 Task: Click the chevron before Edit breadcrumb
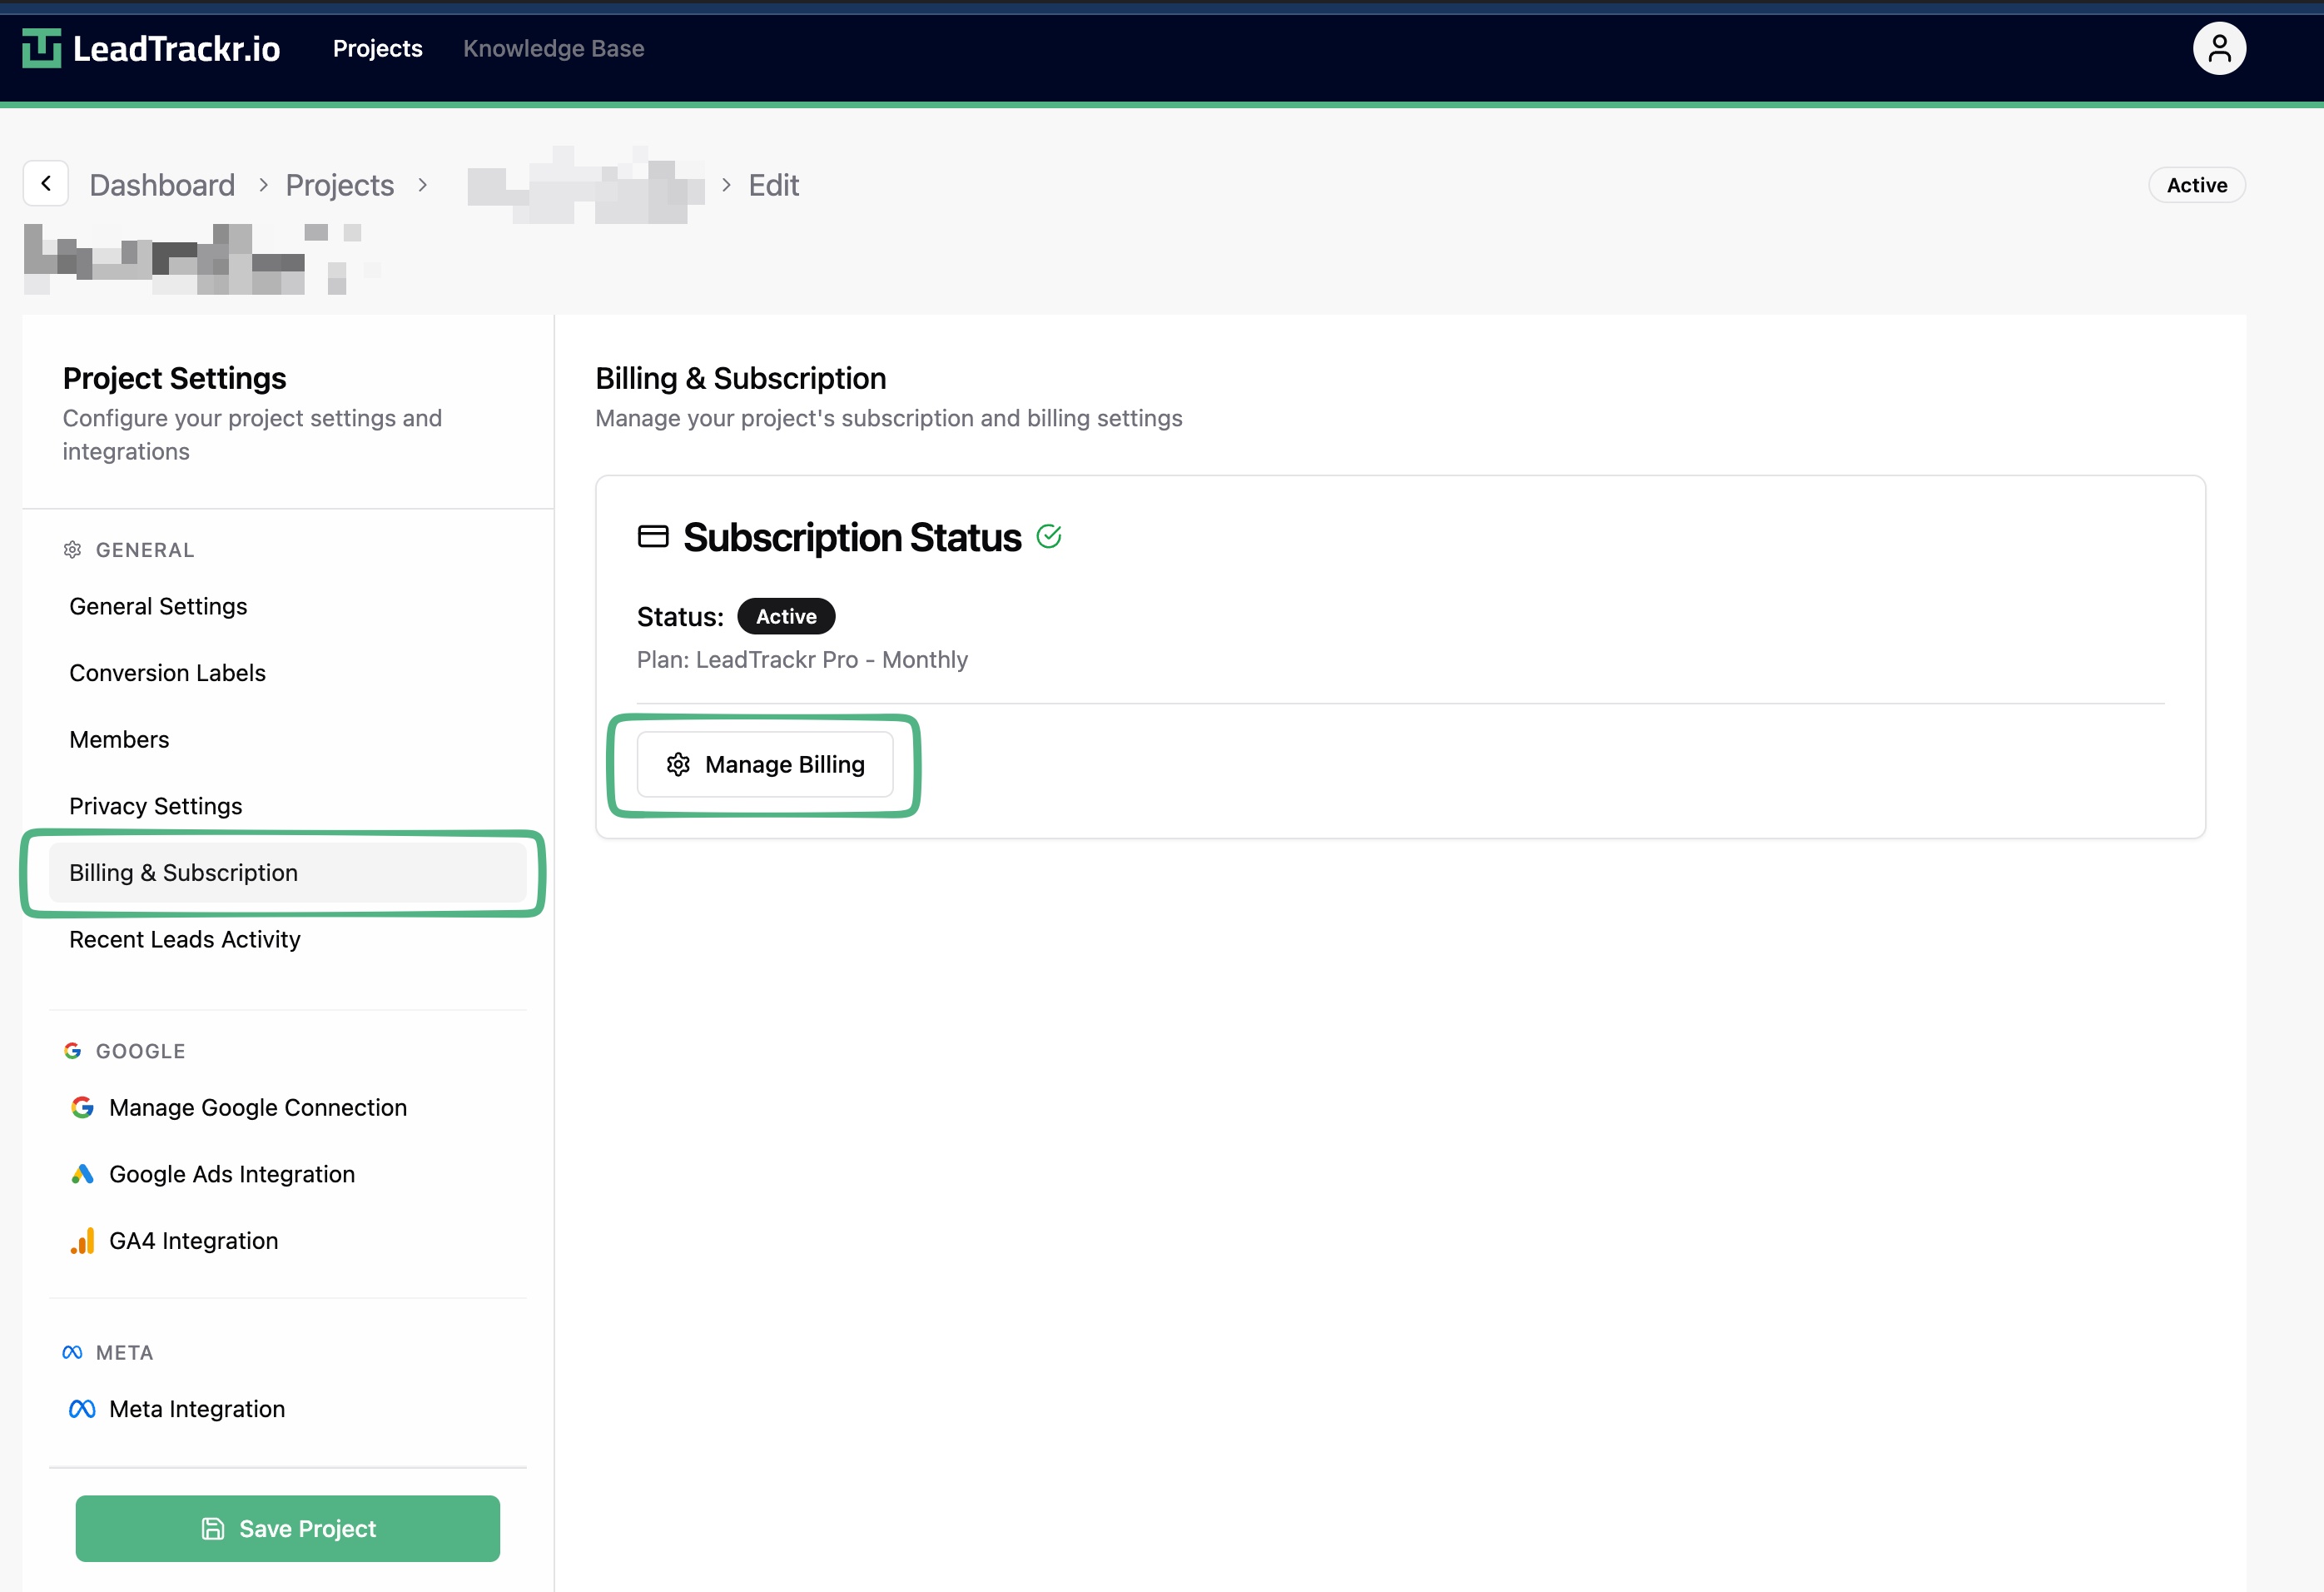pyautogui.click(x=726, y=185)
